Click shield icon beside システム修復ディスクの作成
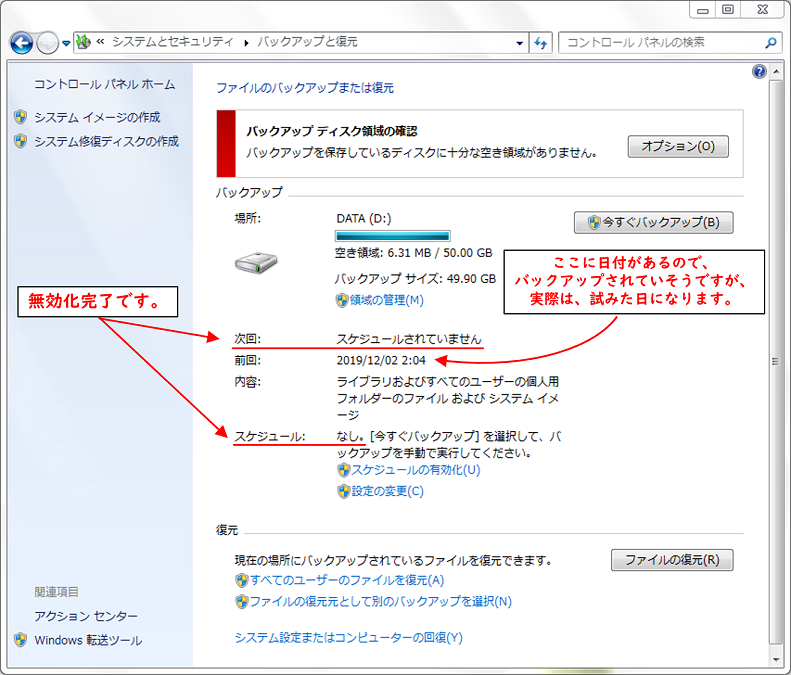Screen dimensions: 791x675 pos(21,141)
